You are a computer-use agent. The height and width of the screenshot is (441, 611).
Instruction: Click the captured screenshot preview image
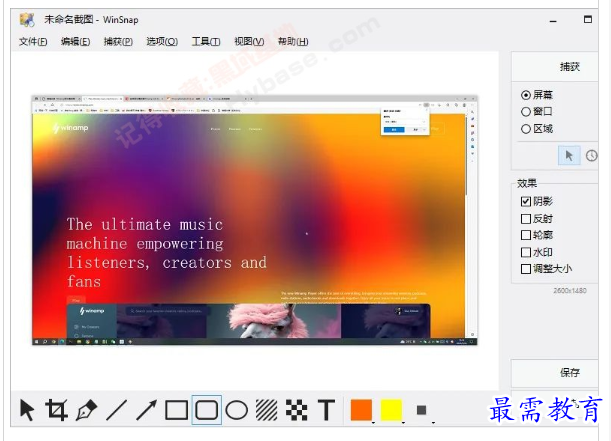click(x=255, y=220)
